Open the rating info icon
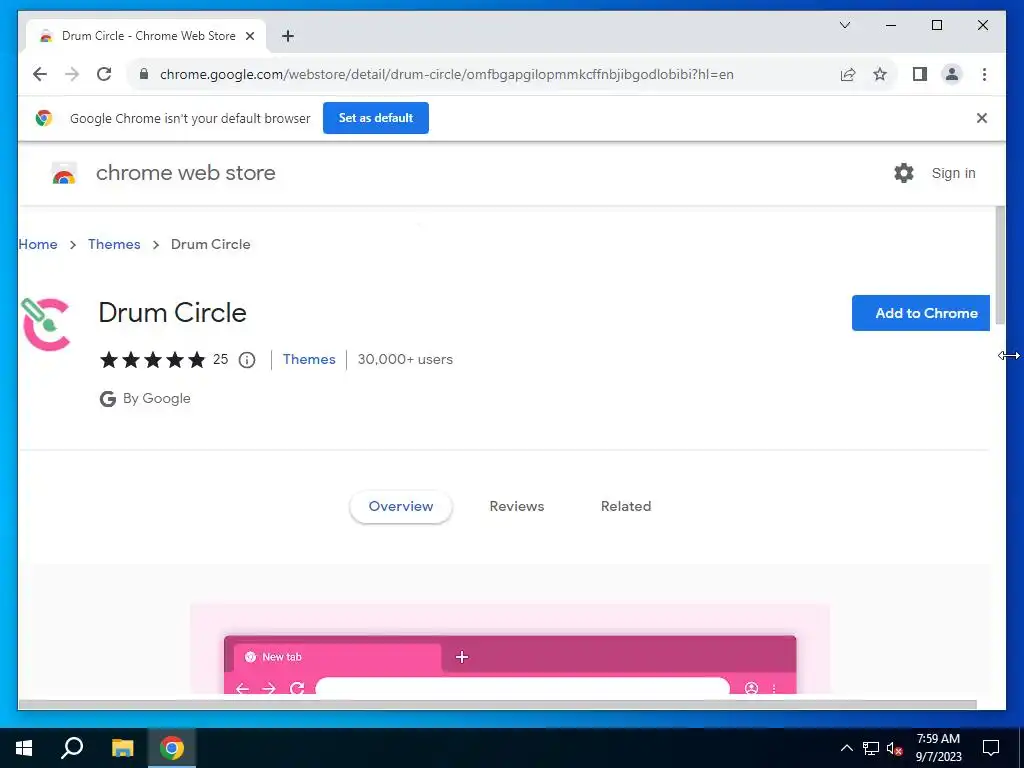Viewport: 1024px width, 768px height. pos(247,360)
